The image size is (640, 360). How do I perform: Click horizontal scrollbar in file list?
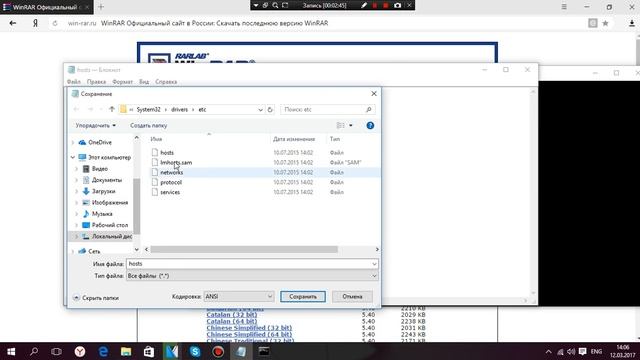point(244,249)
